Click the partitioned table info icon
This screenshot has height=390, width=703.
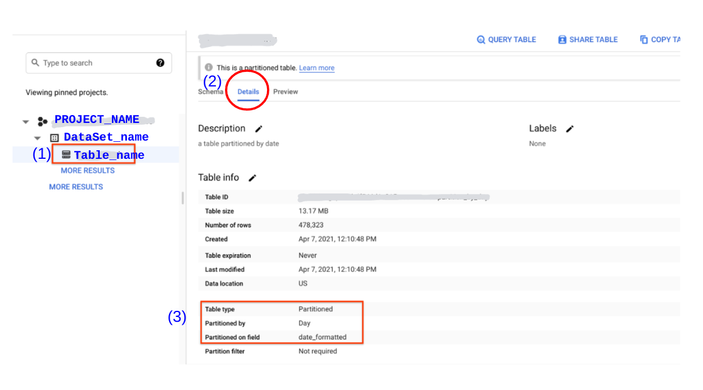(x=208, y=67)
